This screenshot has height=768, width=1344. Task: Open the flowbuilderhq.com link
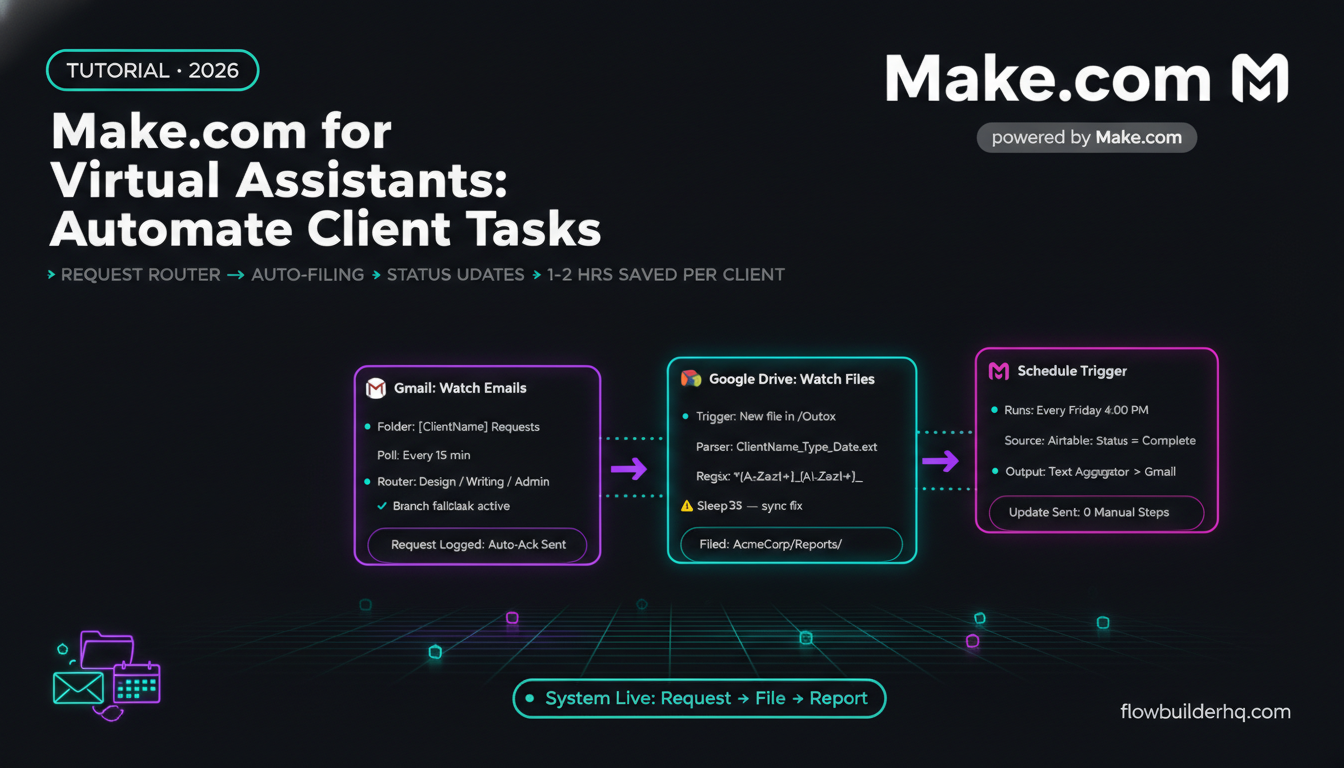(1206, 712)
